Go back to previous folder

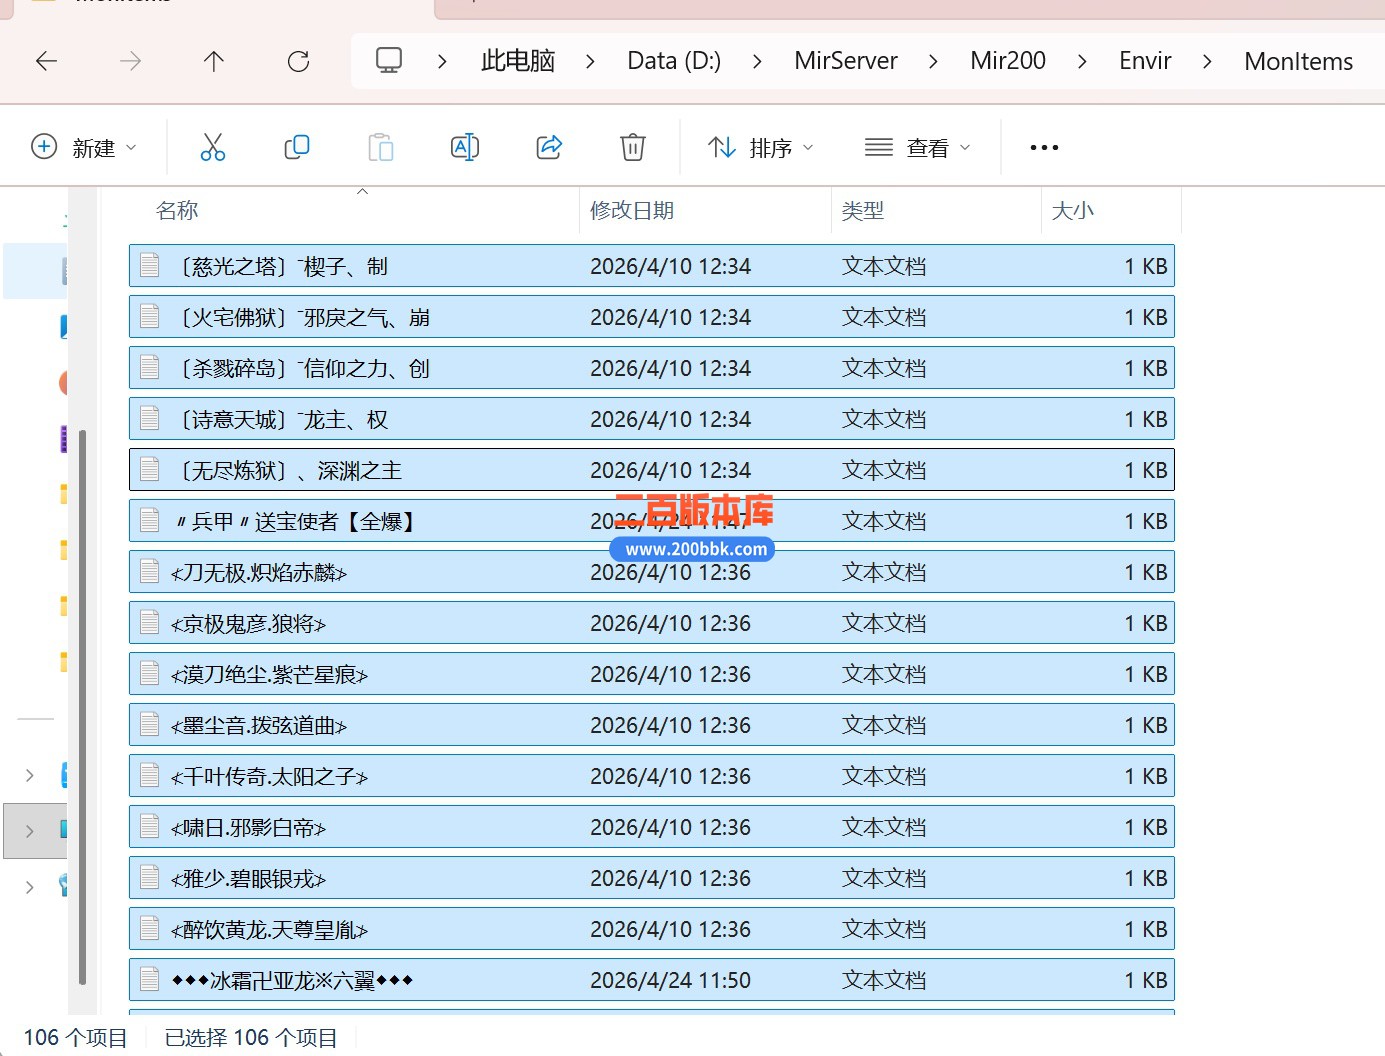(x=46, y=61)
